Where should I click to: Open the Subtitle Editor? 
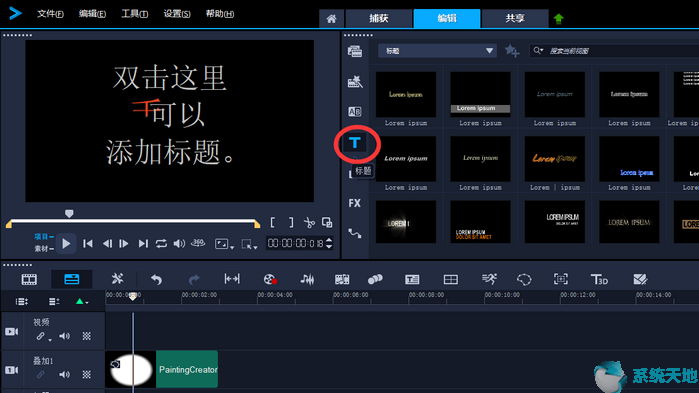[x=412, y=279]
